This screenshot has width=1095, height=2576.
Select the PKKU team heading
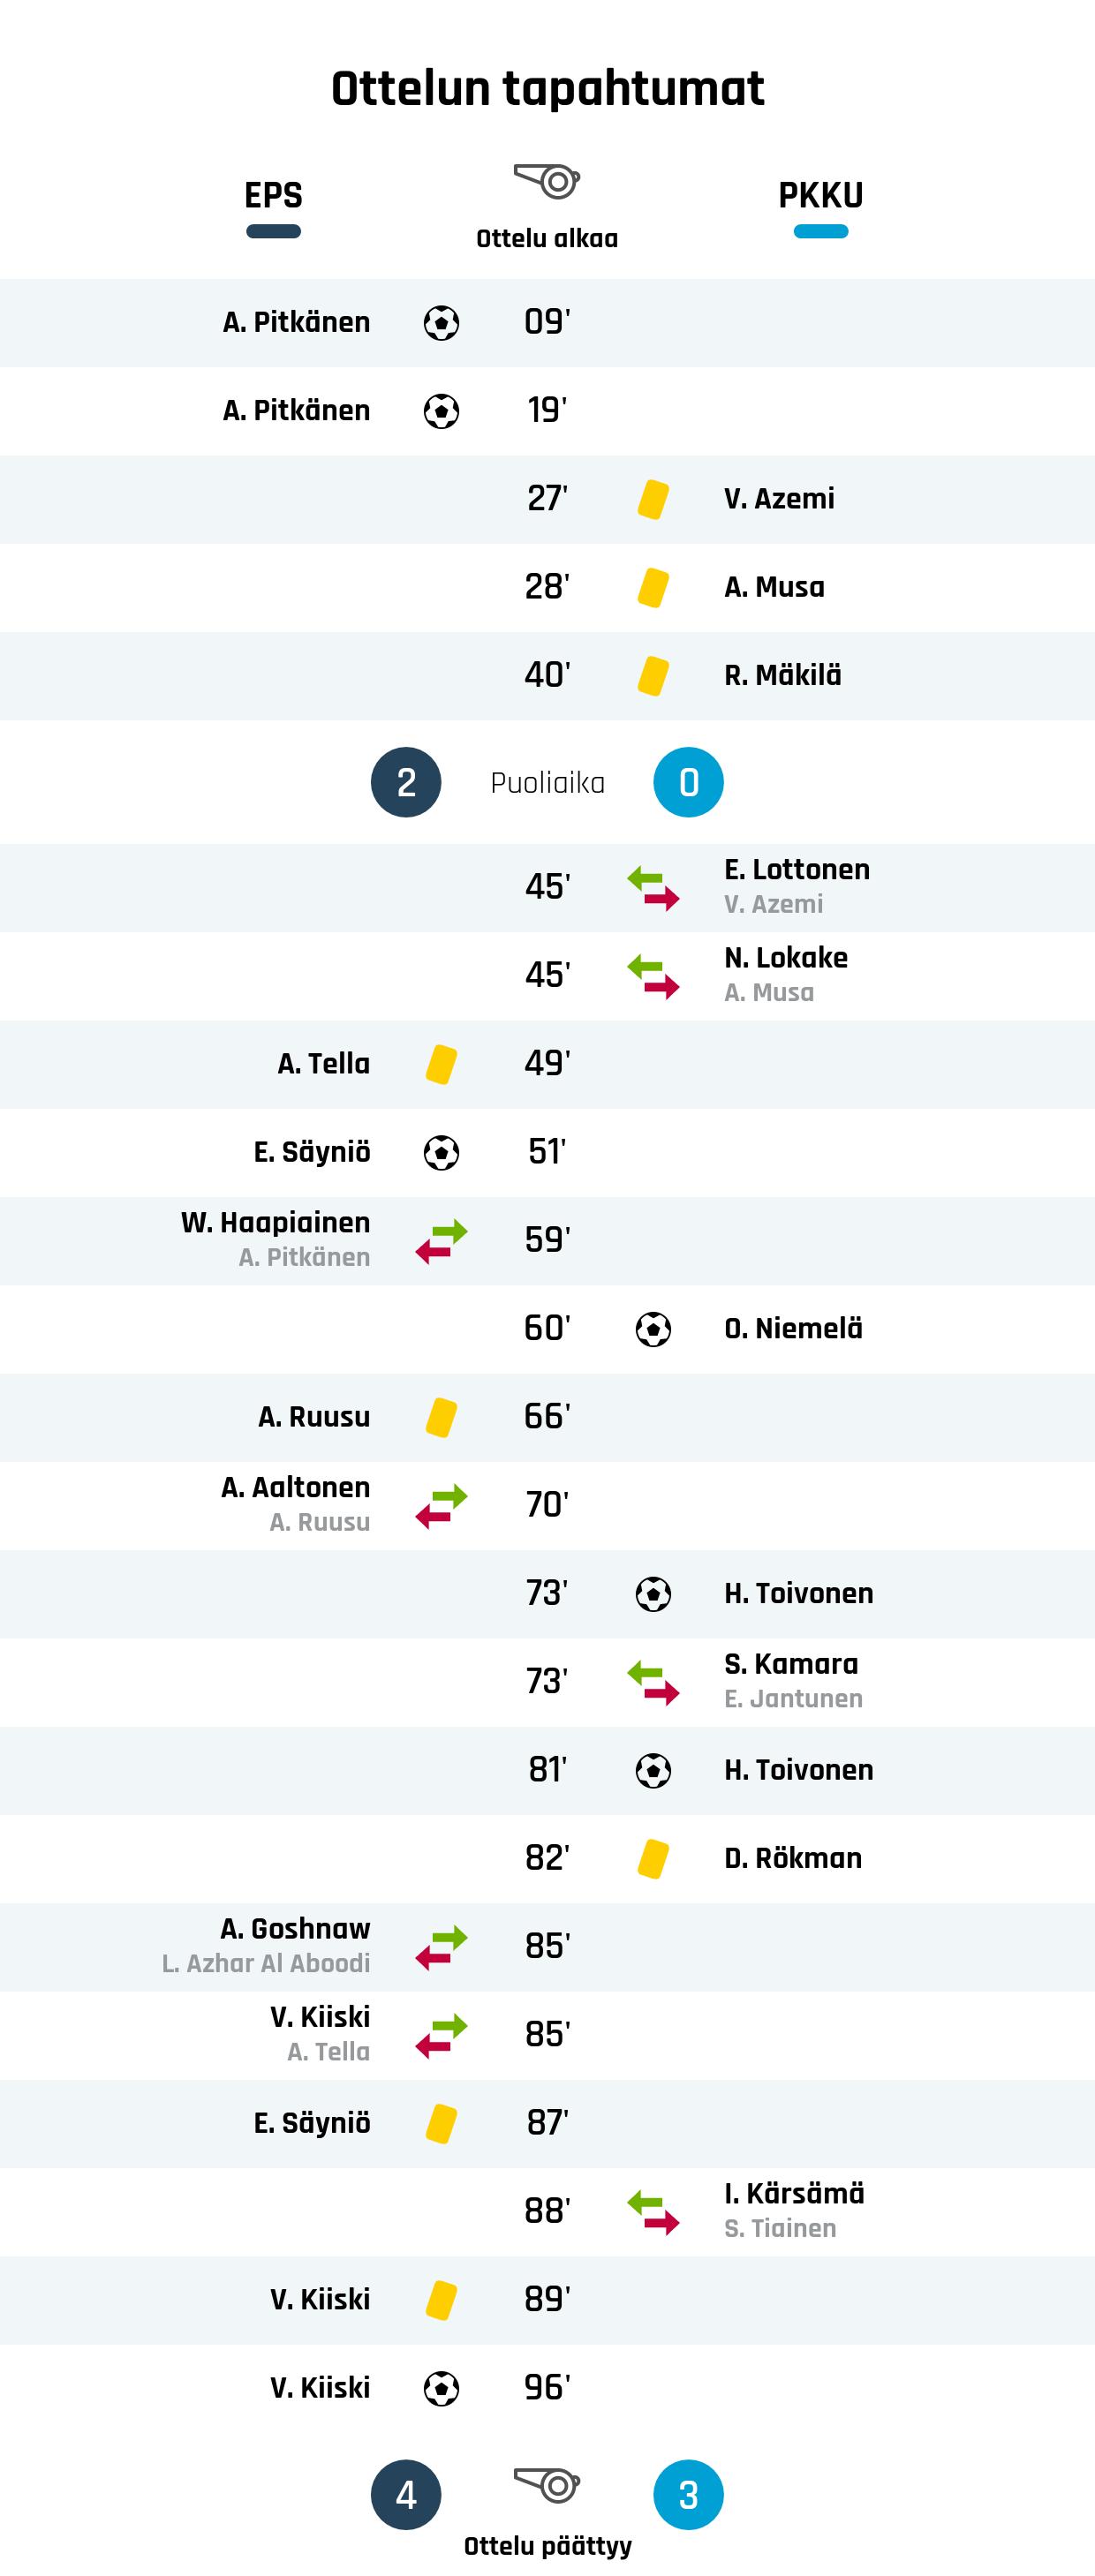820,195
